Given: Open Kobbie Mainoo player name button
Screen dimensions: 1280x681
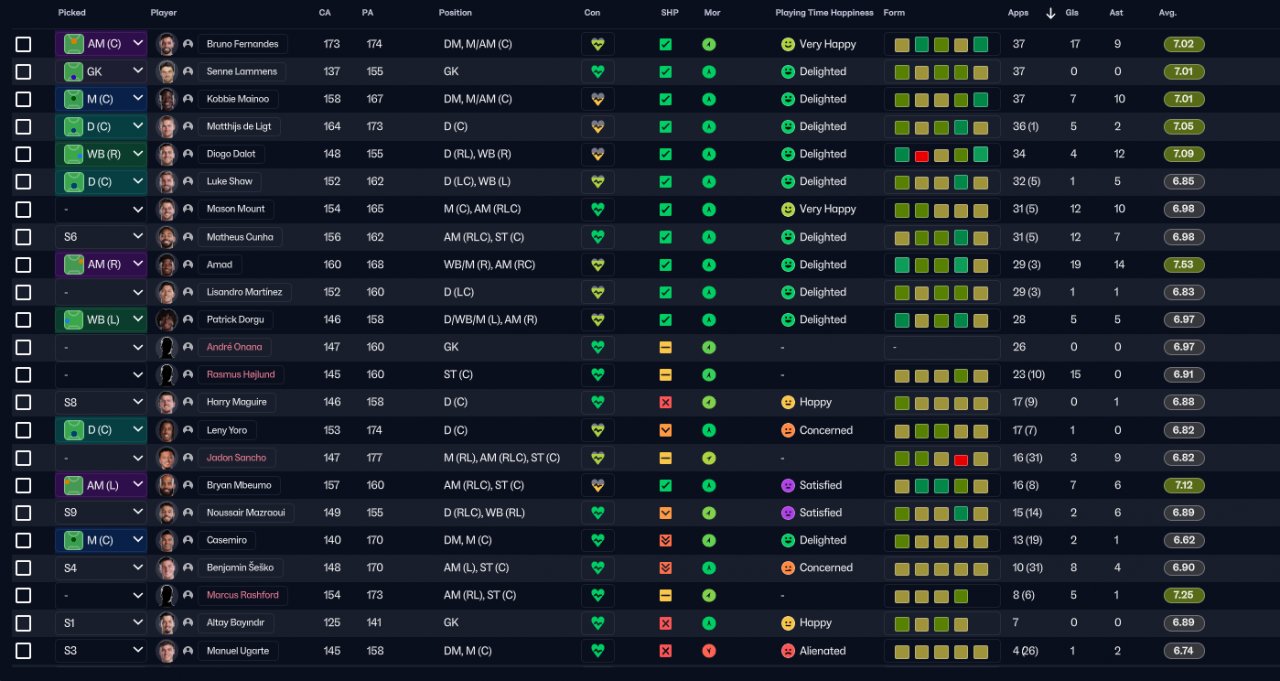Looking at the screenshot, I should [x=238, y=99].
